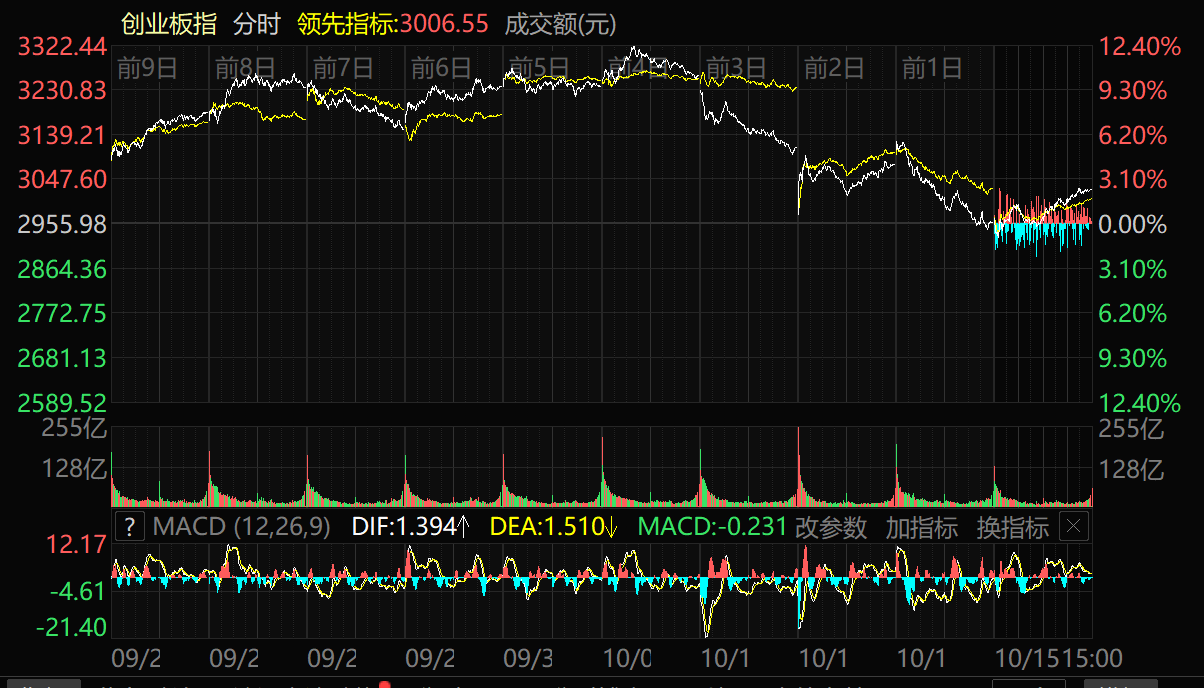Jump to the 前9日 day section
This screenshot has height=688, width=1204.
tap(148, 68)
